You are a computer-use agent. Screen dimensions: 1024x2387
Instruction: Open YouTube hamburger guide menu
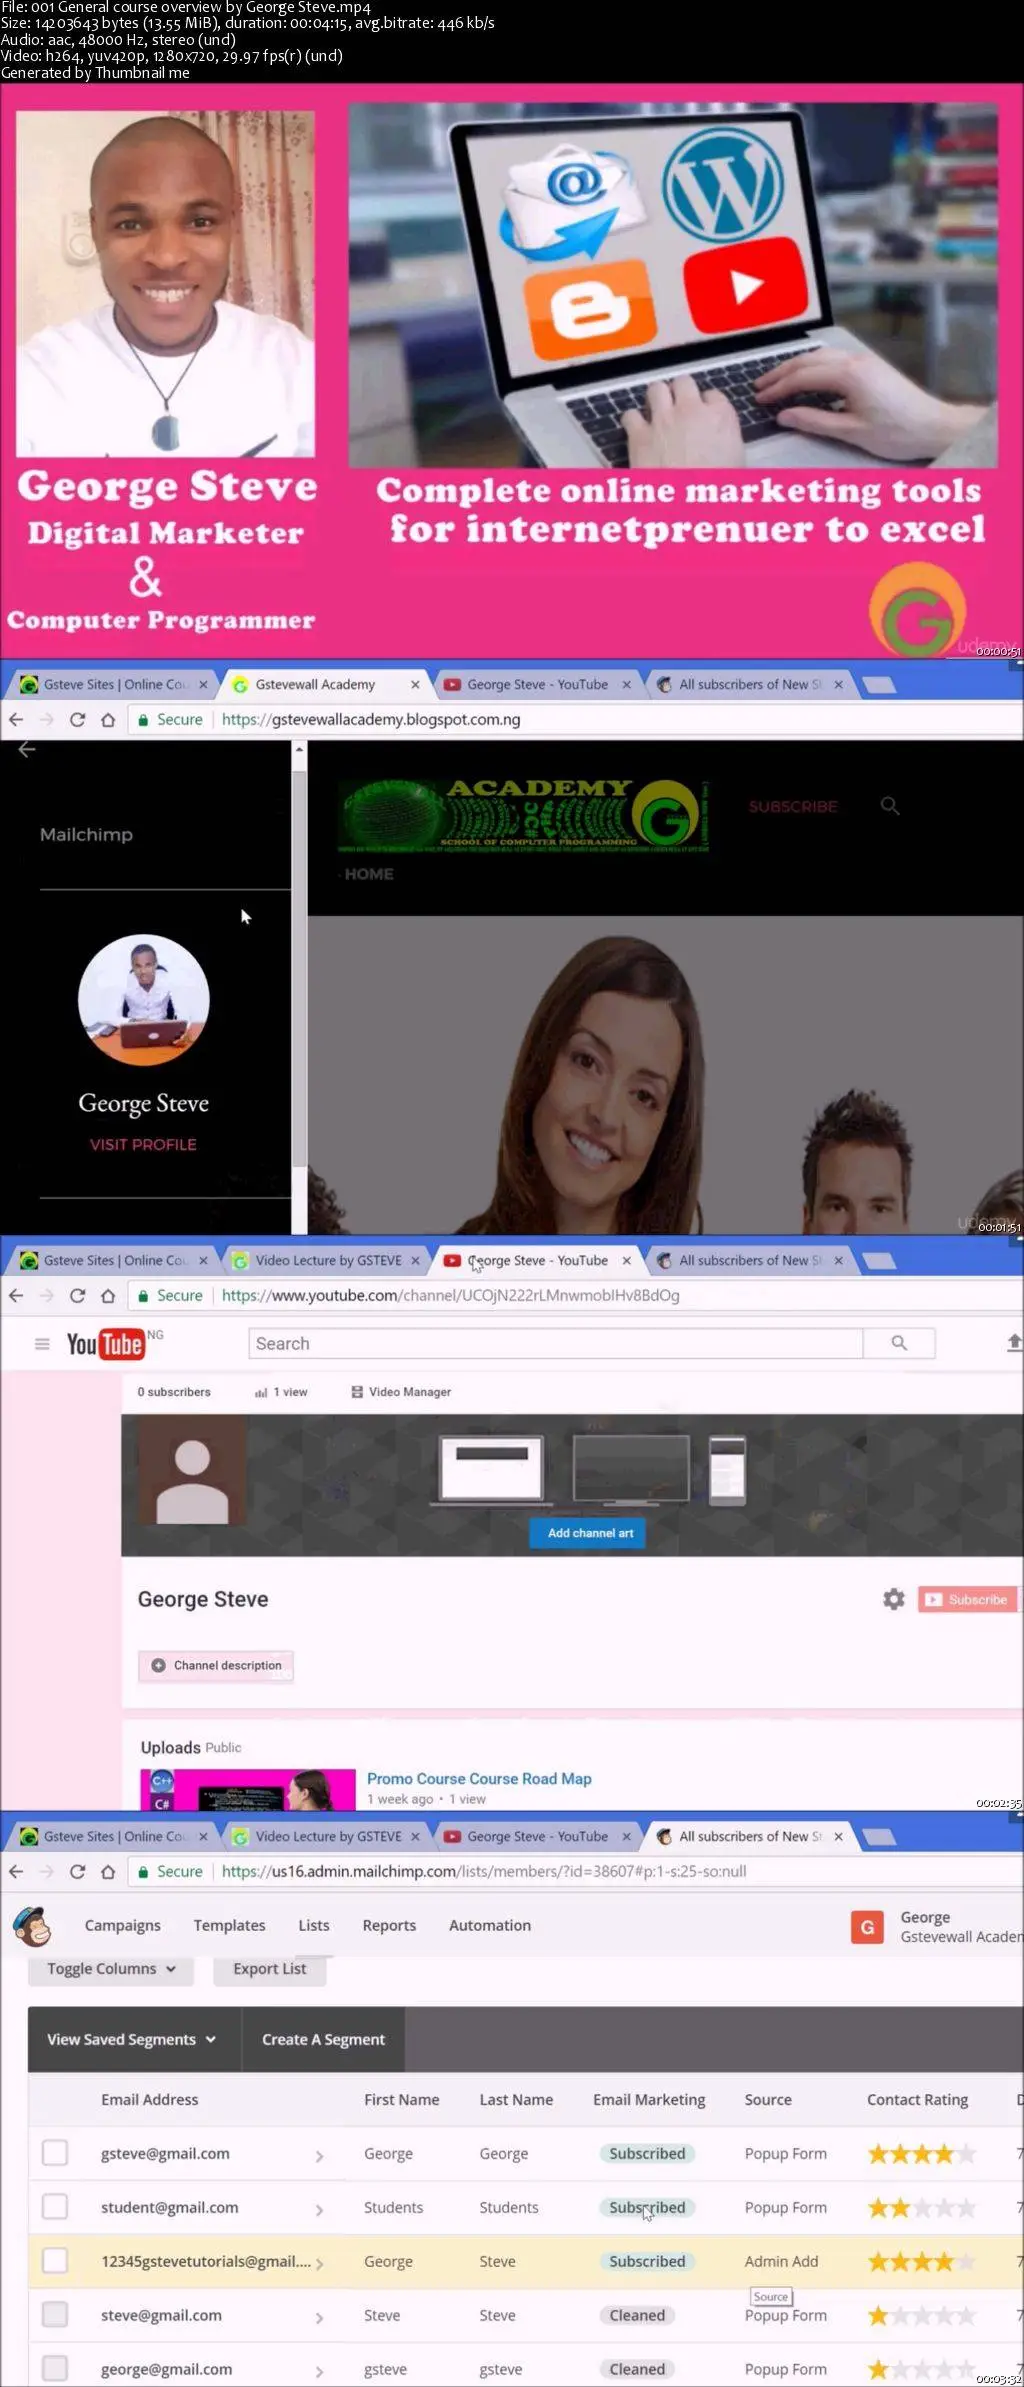tap(42, 1343)
